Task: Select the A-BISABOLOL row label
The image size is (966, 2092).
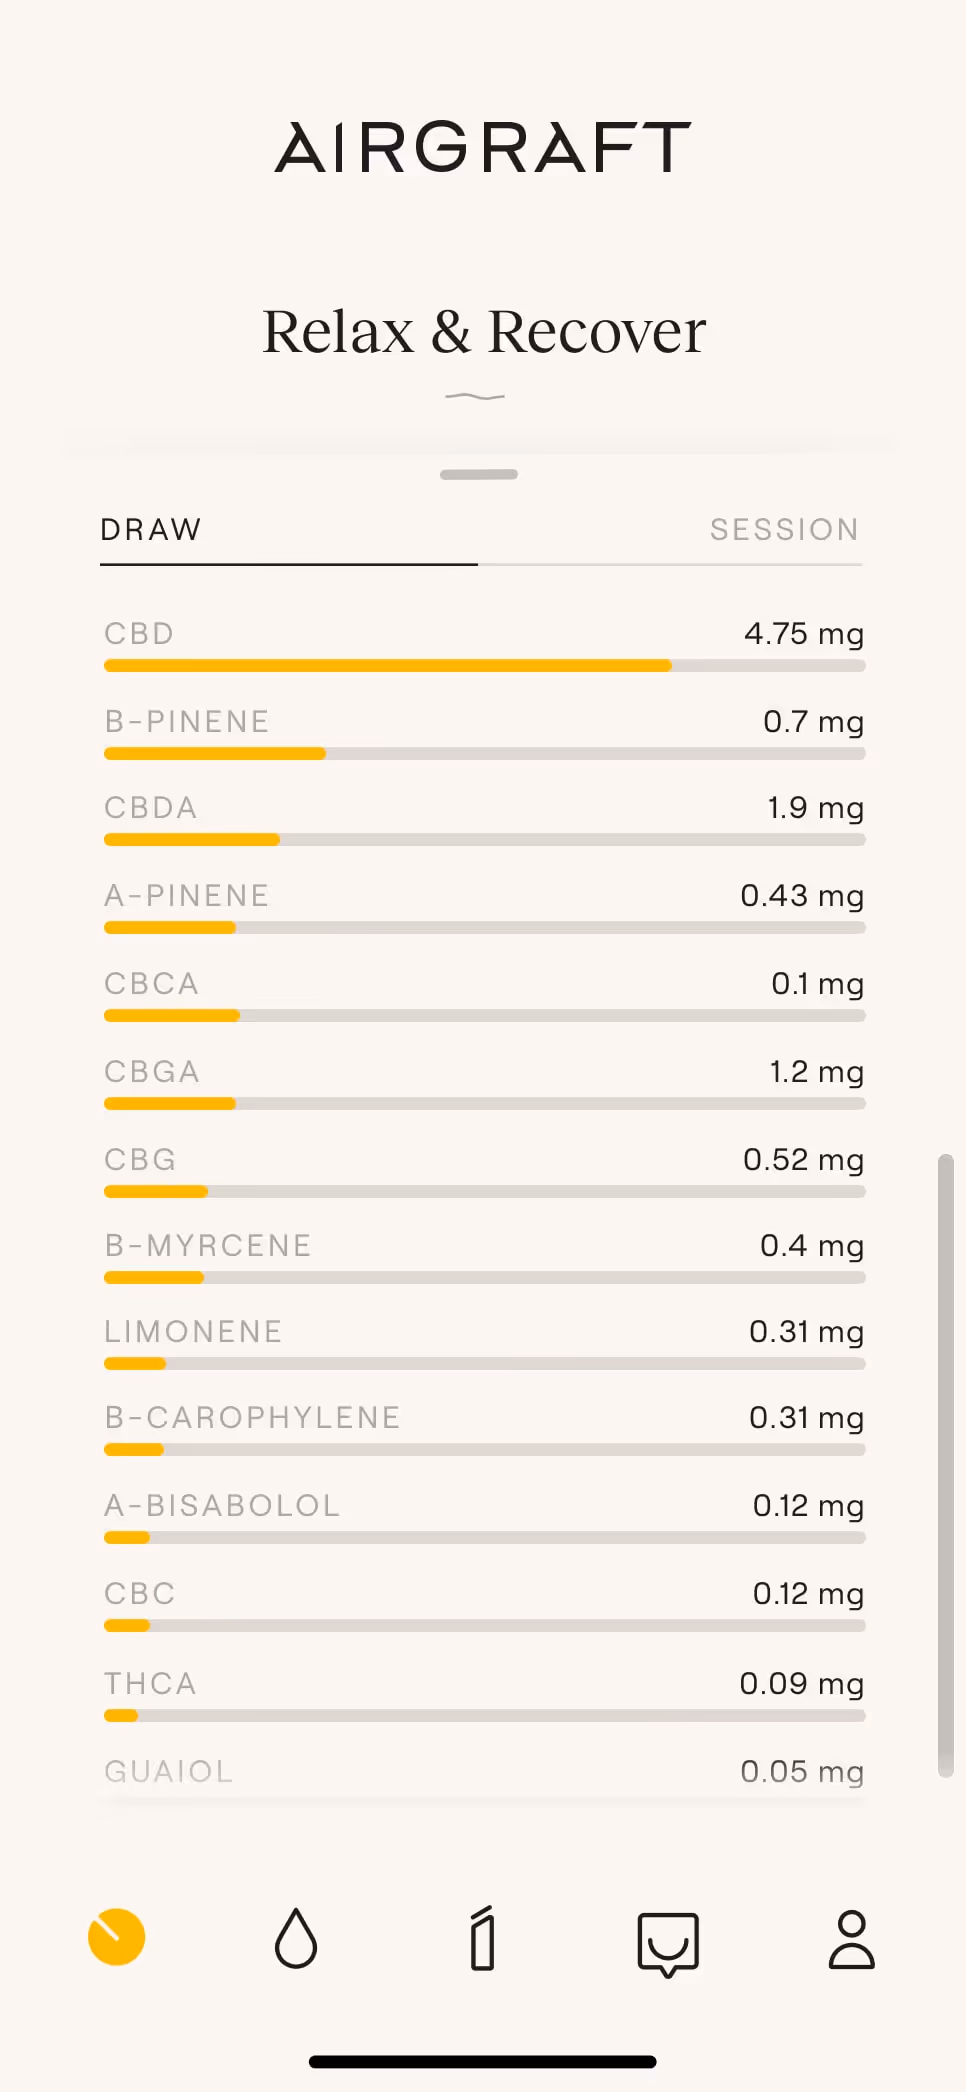Action: [x=222, y=1506]
